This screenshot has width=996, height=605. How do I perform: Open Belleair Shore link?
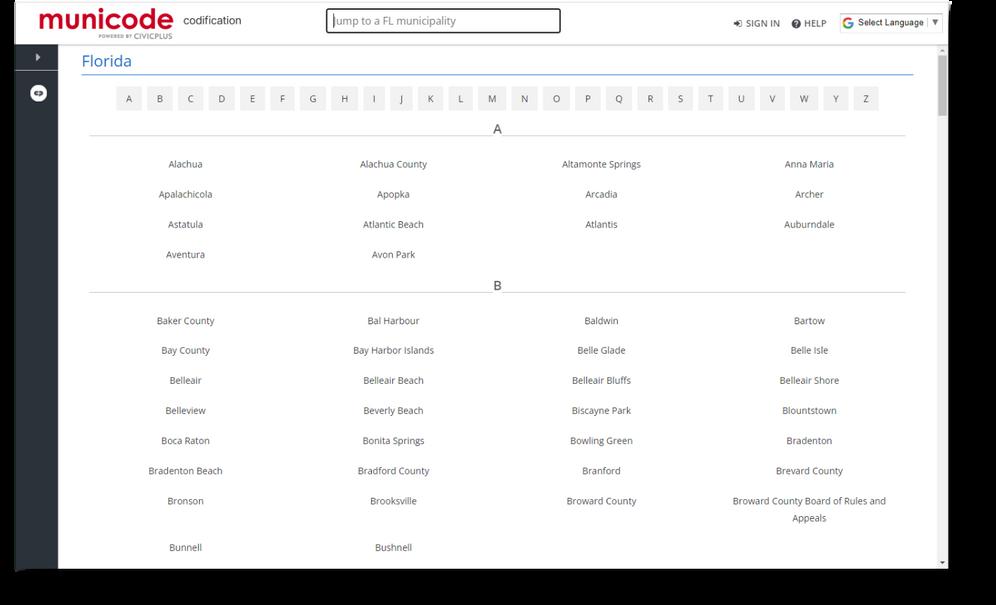pyautogui.click(x=809, y=381)
